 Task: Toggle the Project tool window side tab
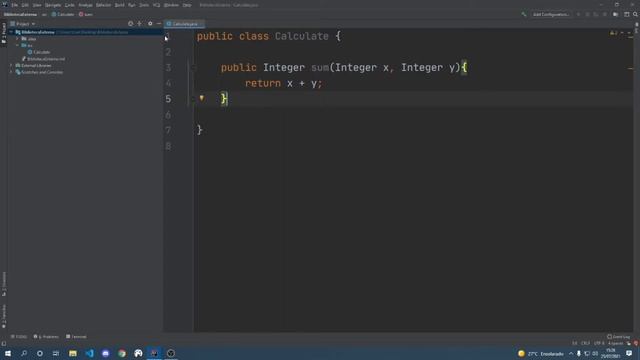coord(4,33)
